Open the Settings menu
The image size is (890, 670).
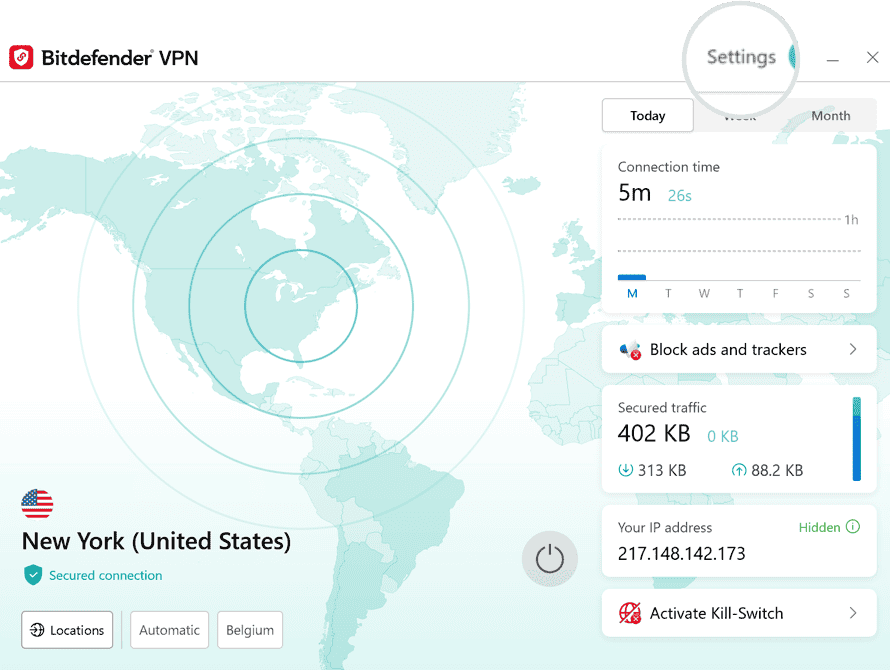(x=741, y=57)
